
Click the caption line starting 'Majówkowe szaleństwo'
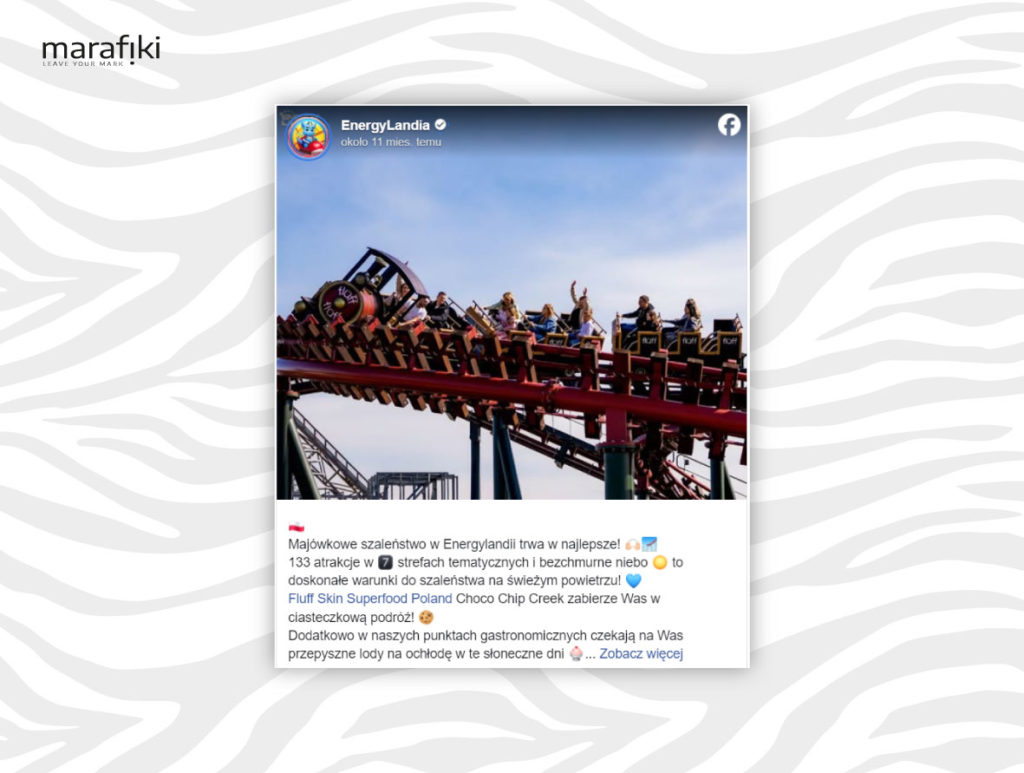[473, 544]
